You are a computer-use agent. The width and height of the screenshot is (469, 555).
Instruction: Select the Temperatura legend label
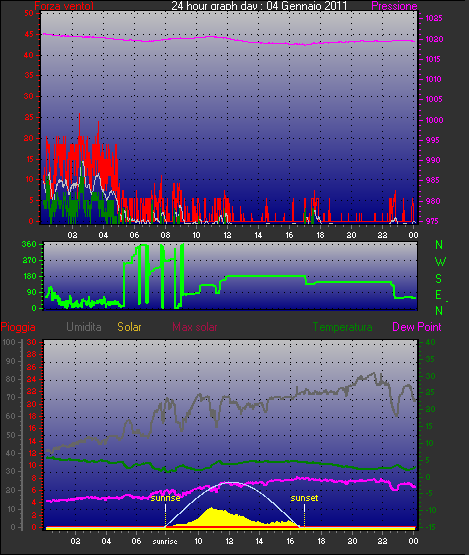[342, 327]
